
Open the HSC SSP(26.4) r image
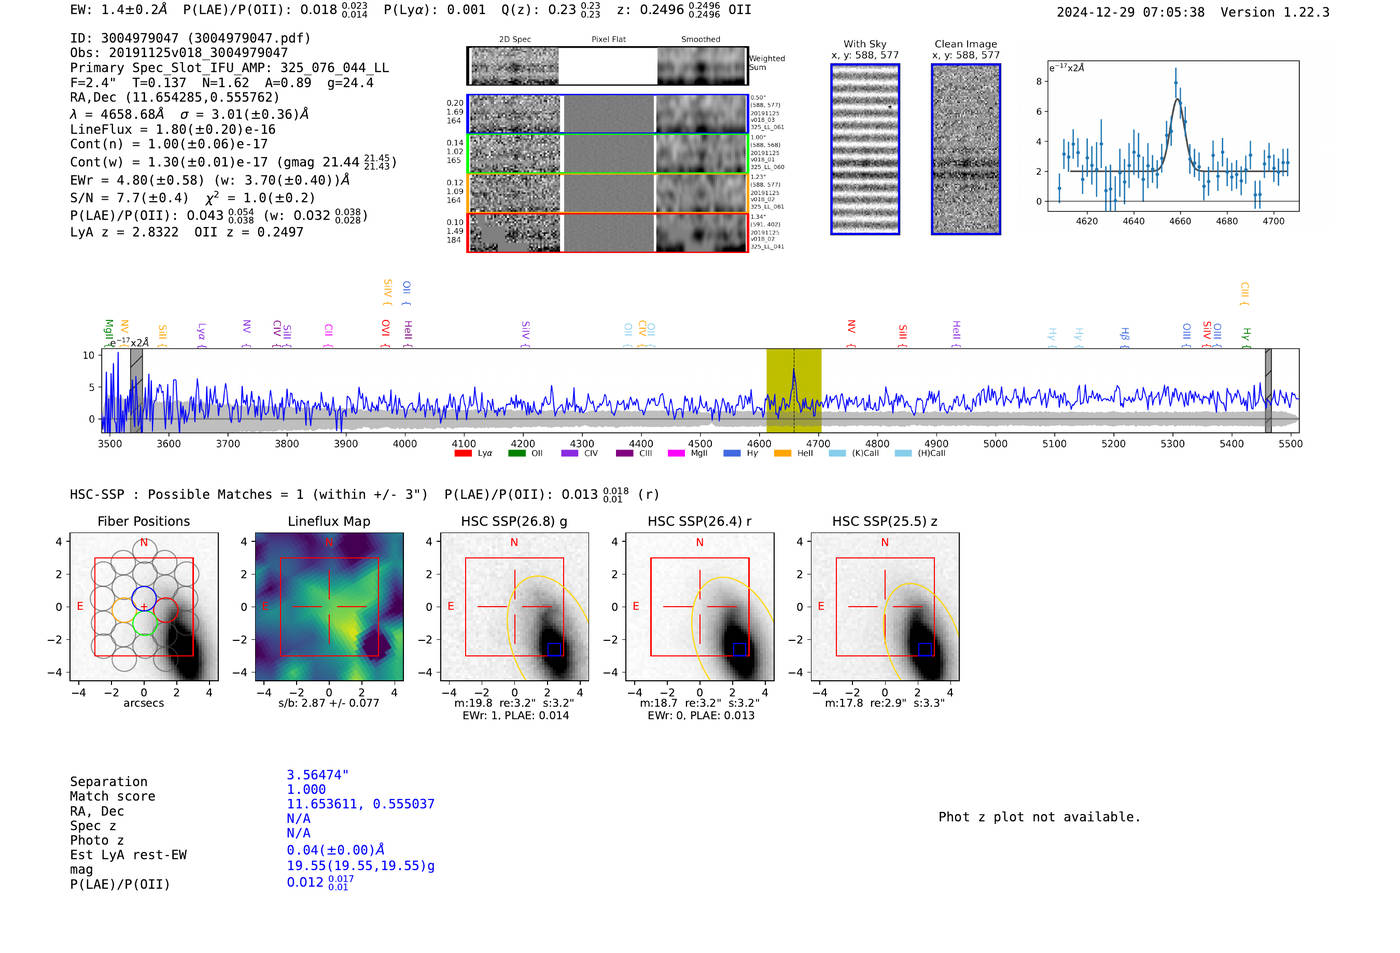tap(699, 606)
